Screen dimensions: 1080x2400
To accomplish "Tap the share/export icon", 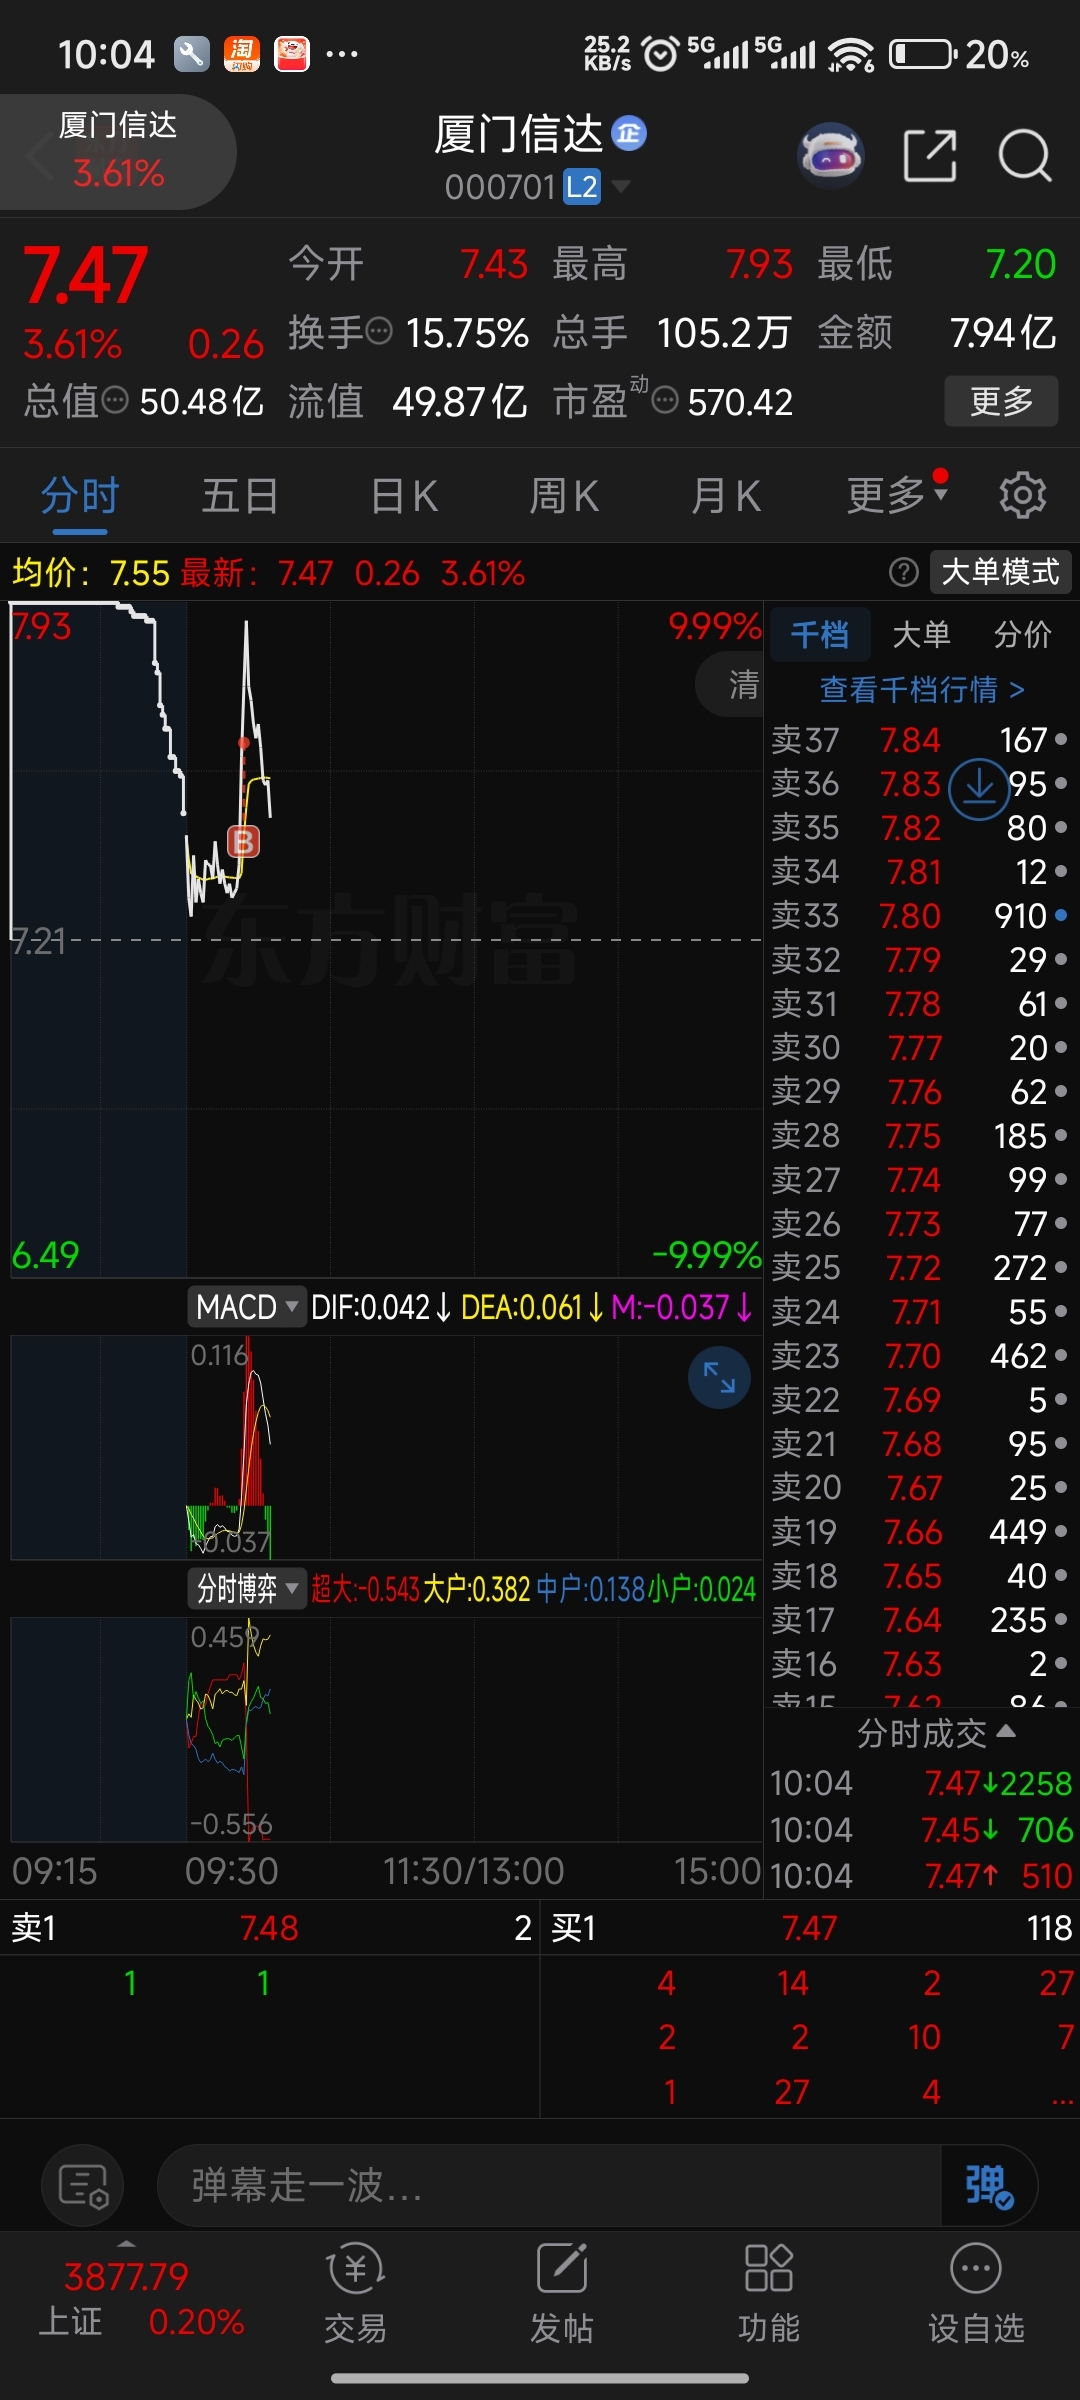I will (930, 156).
